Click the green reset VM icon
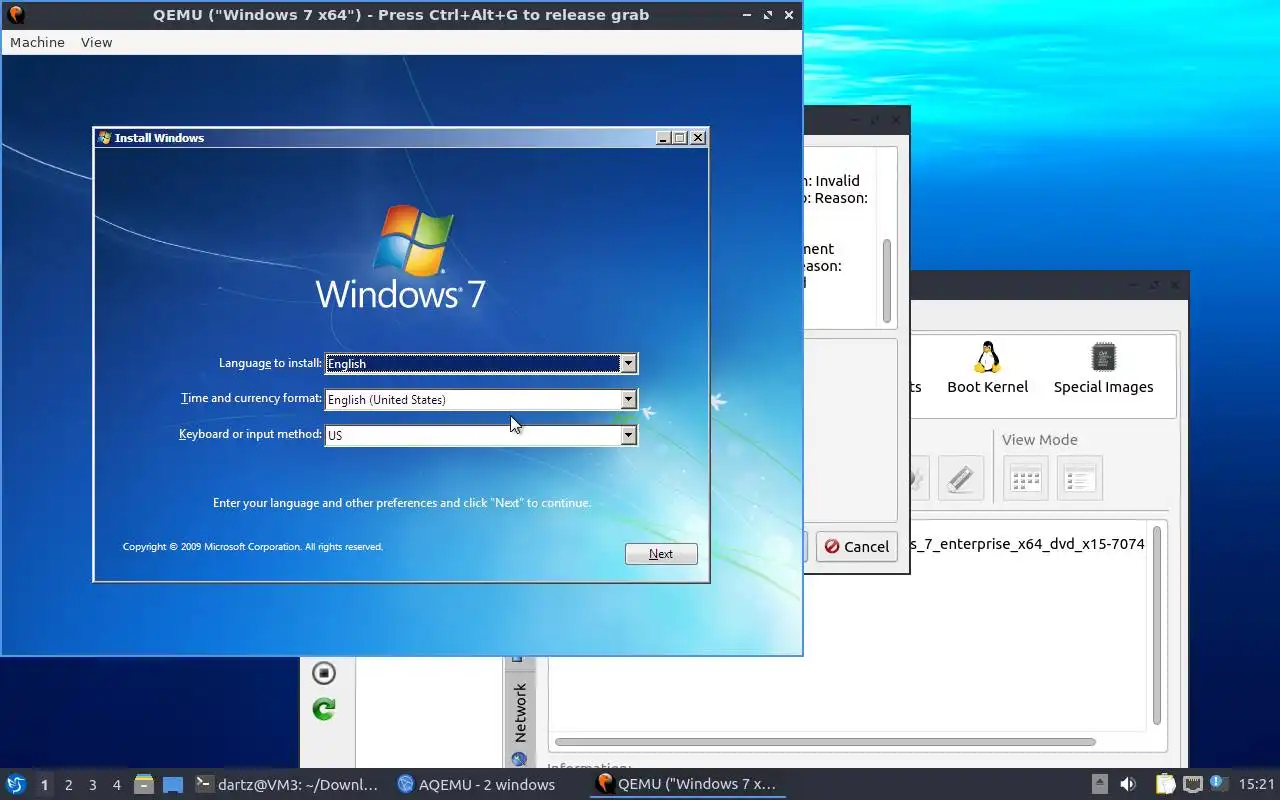 click(323, 709)
